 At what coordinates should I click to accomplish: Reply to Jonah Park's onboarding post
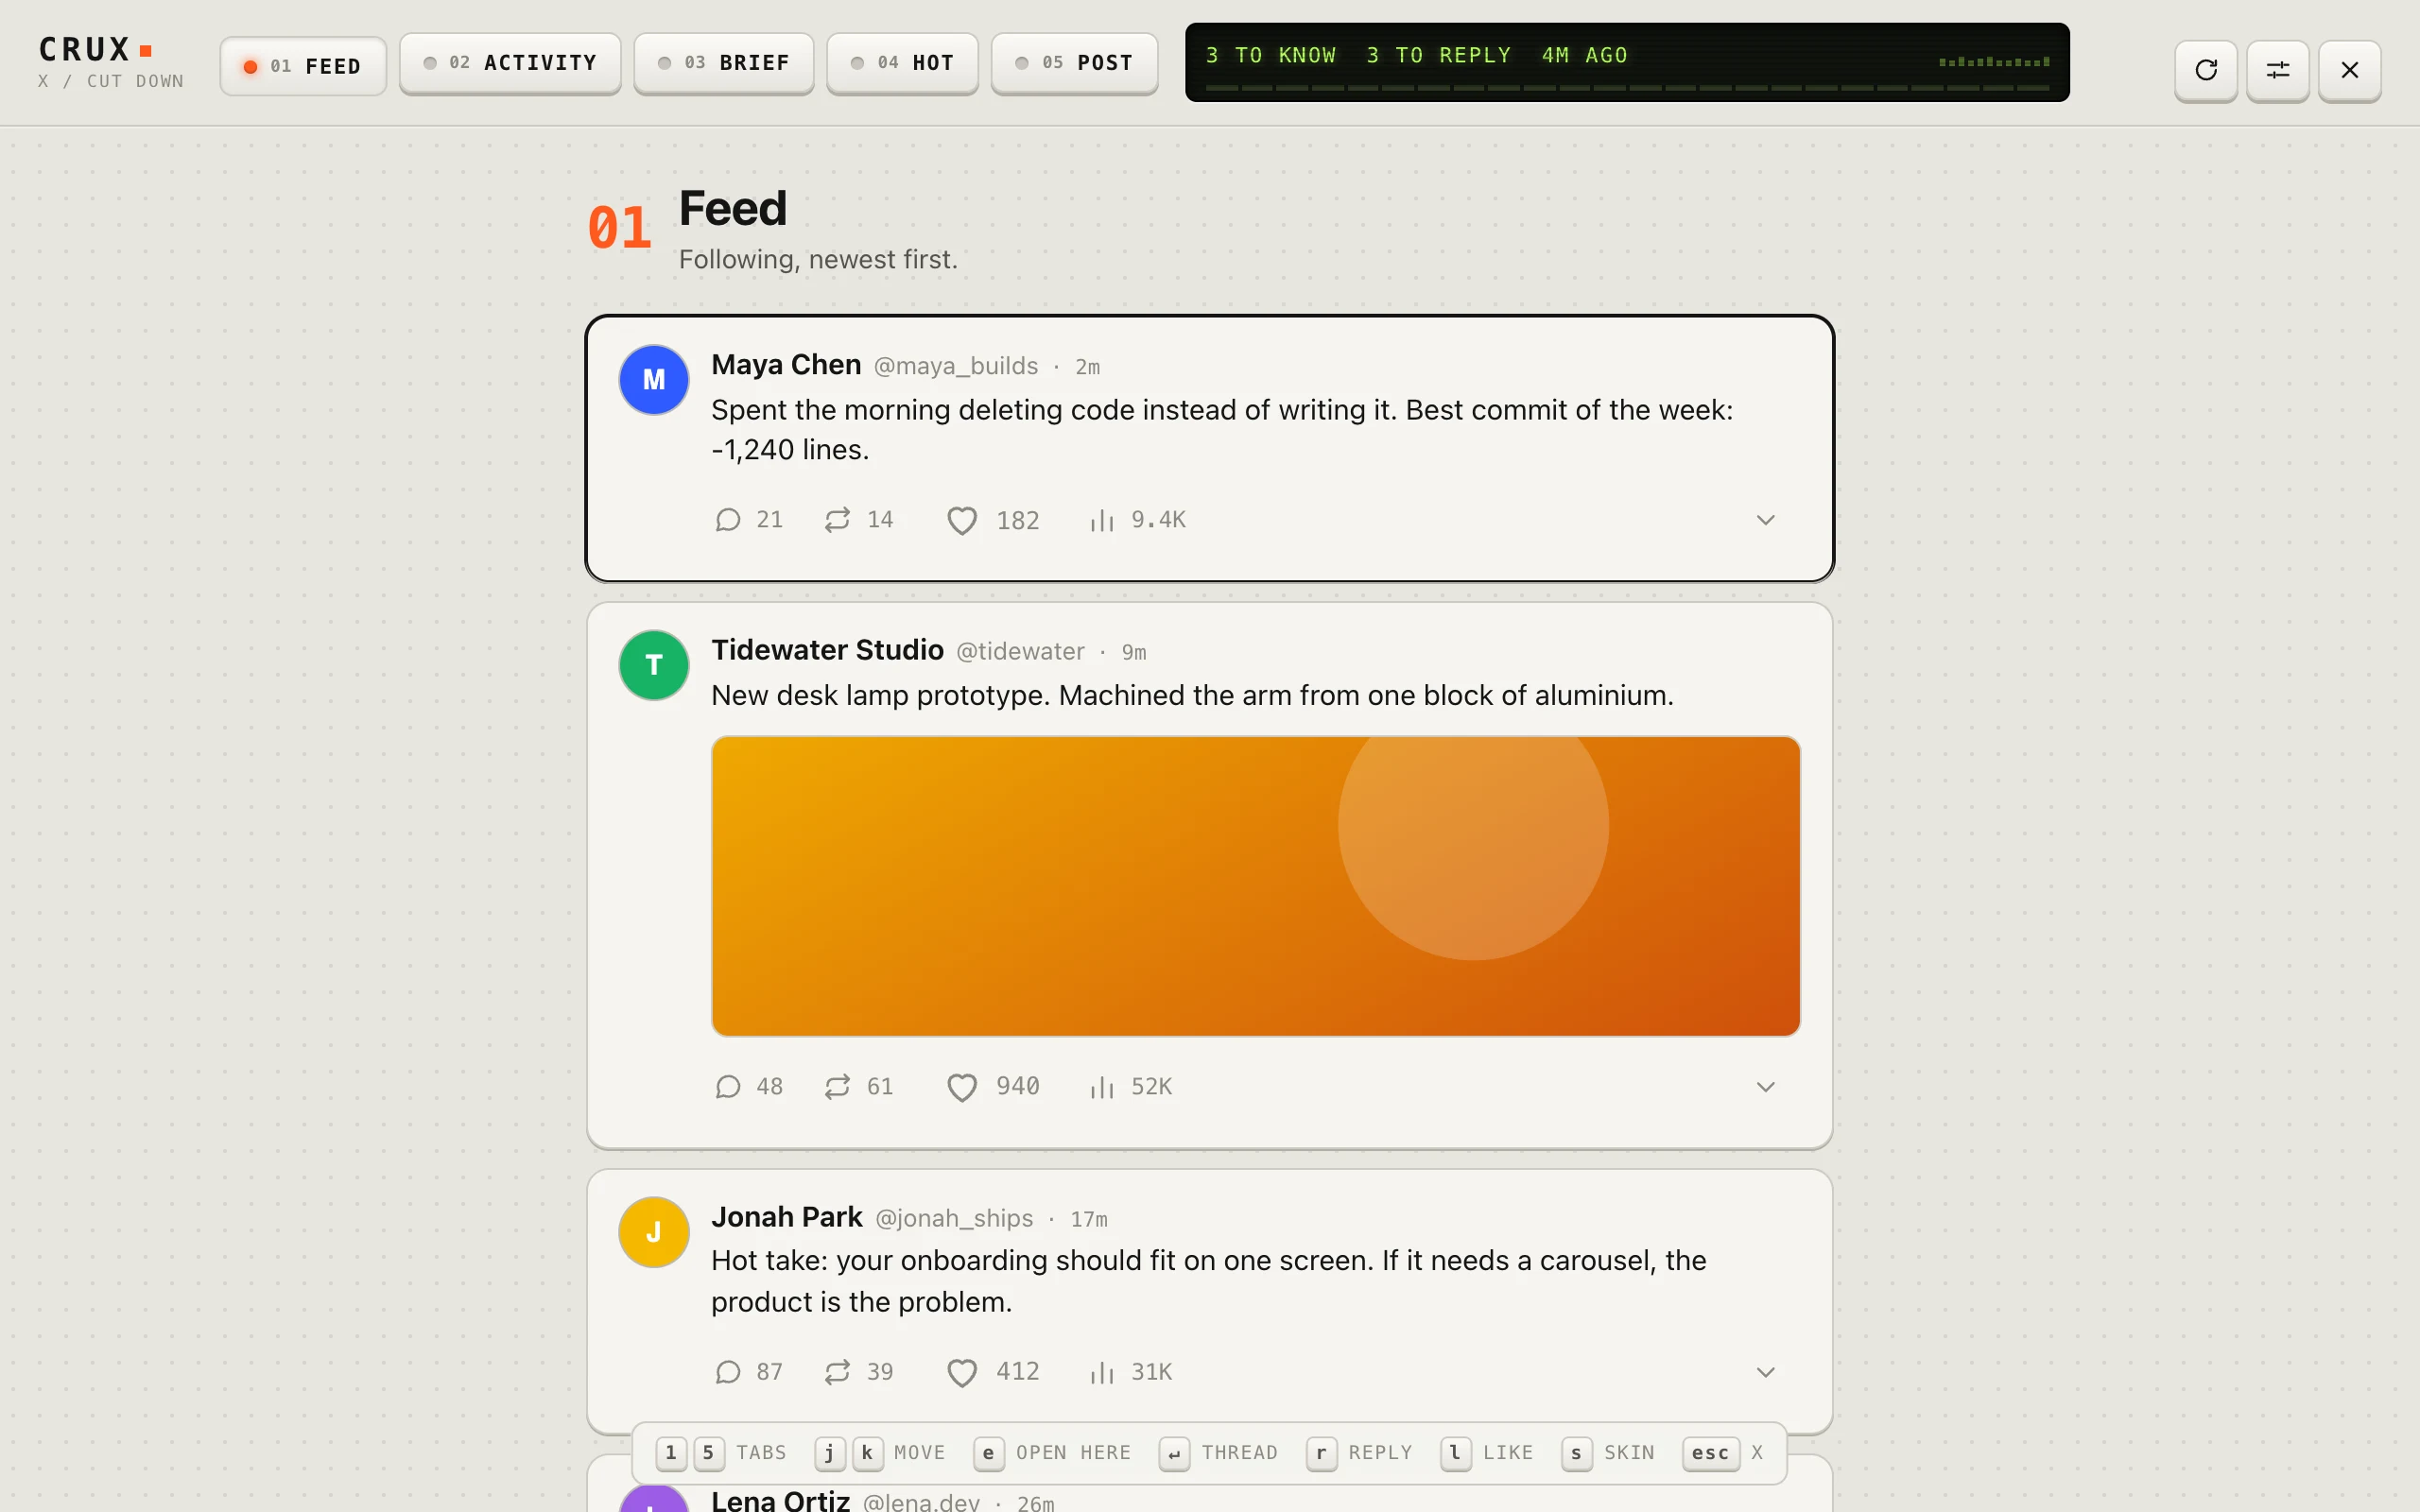coord(728,1372)
